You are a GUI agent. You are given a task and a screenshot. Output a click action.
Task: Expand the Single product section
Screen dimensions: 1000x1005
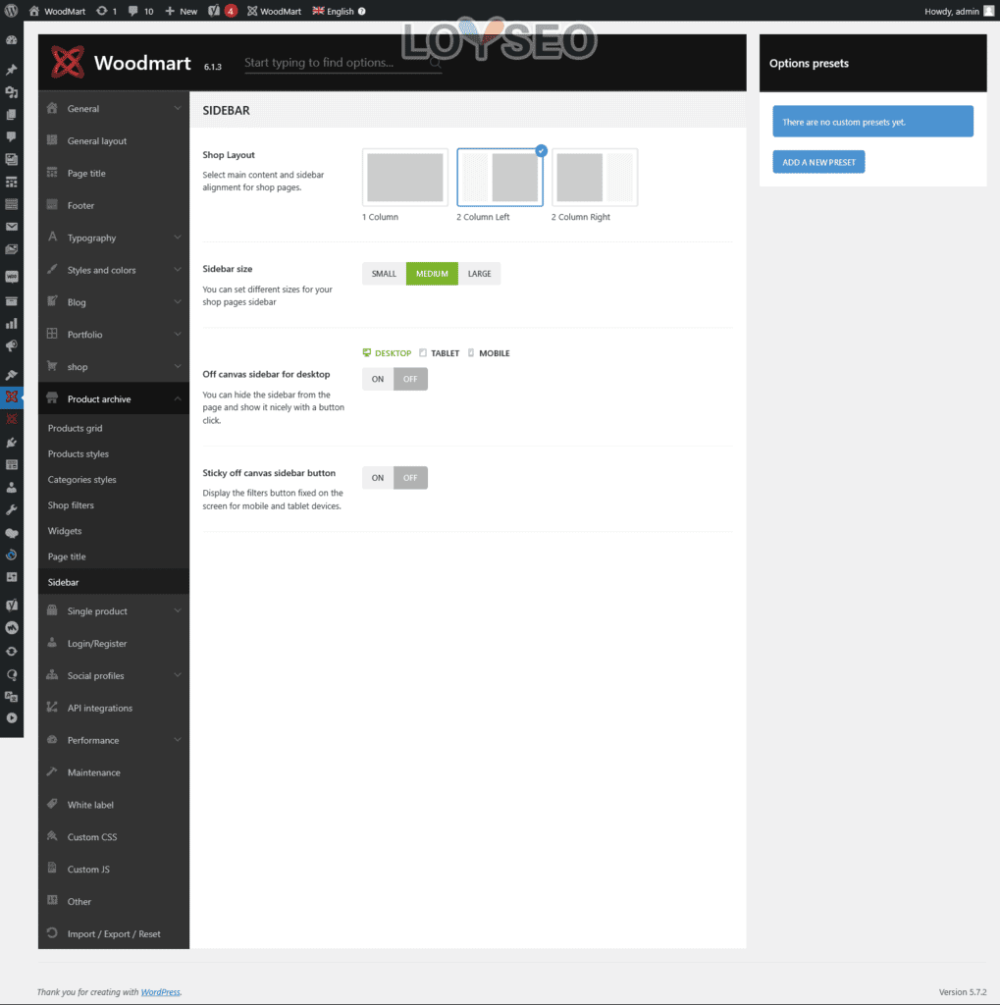[x=113, y=611]
